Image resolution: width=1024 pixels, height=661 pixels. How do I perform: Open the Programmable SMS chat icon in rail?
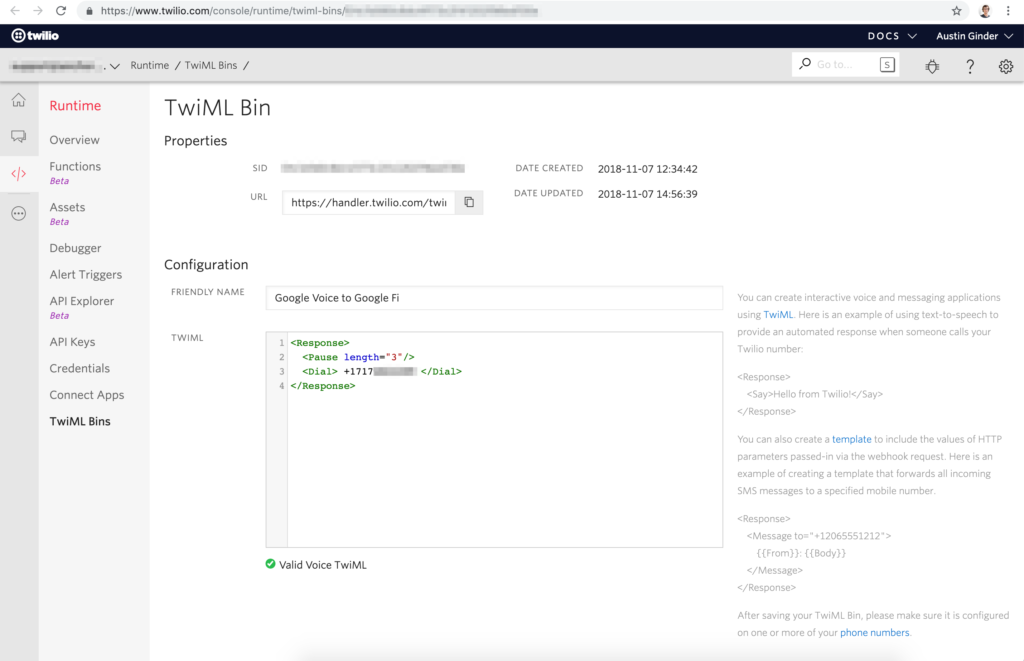click(18, 136)
